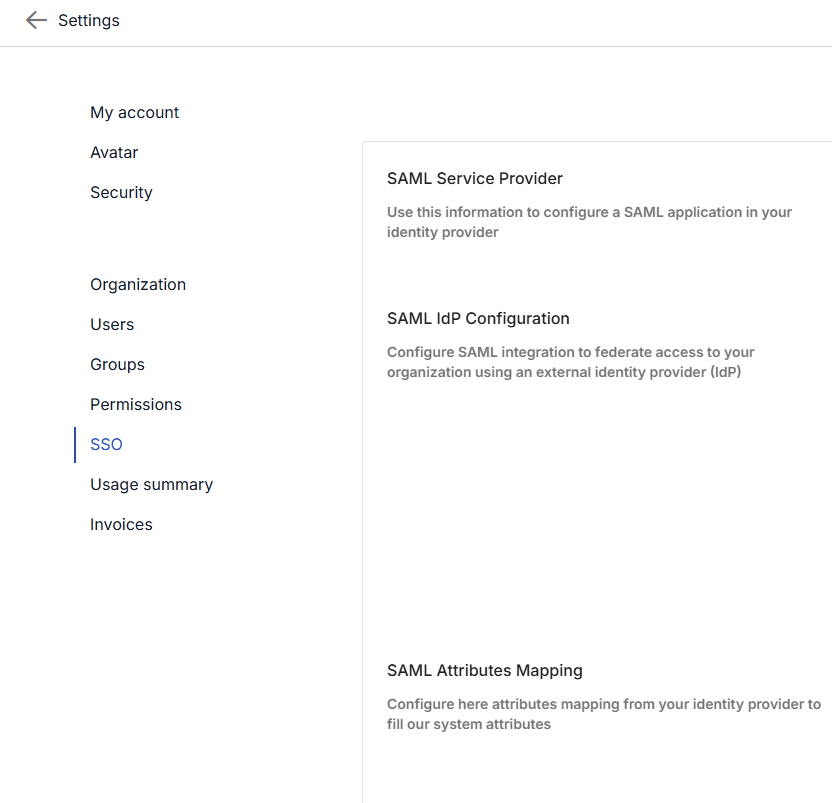Go to the Avatar settings section
832x803 pixels.
coord(114,153)
